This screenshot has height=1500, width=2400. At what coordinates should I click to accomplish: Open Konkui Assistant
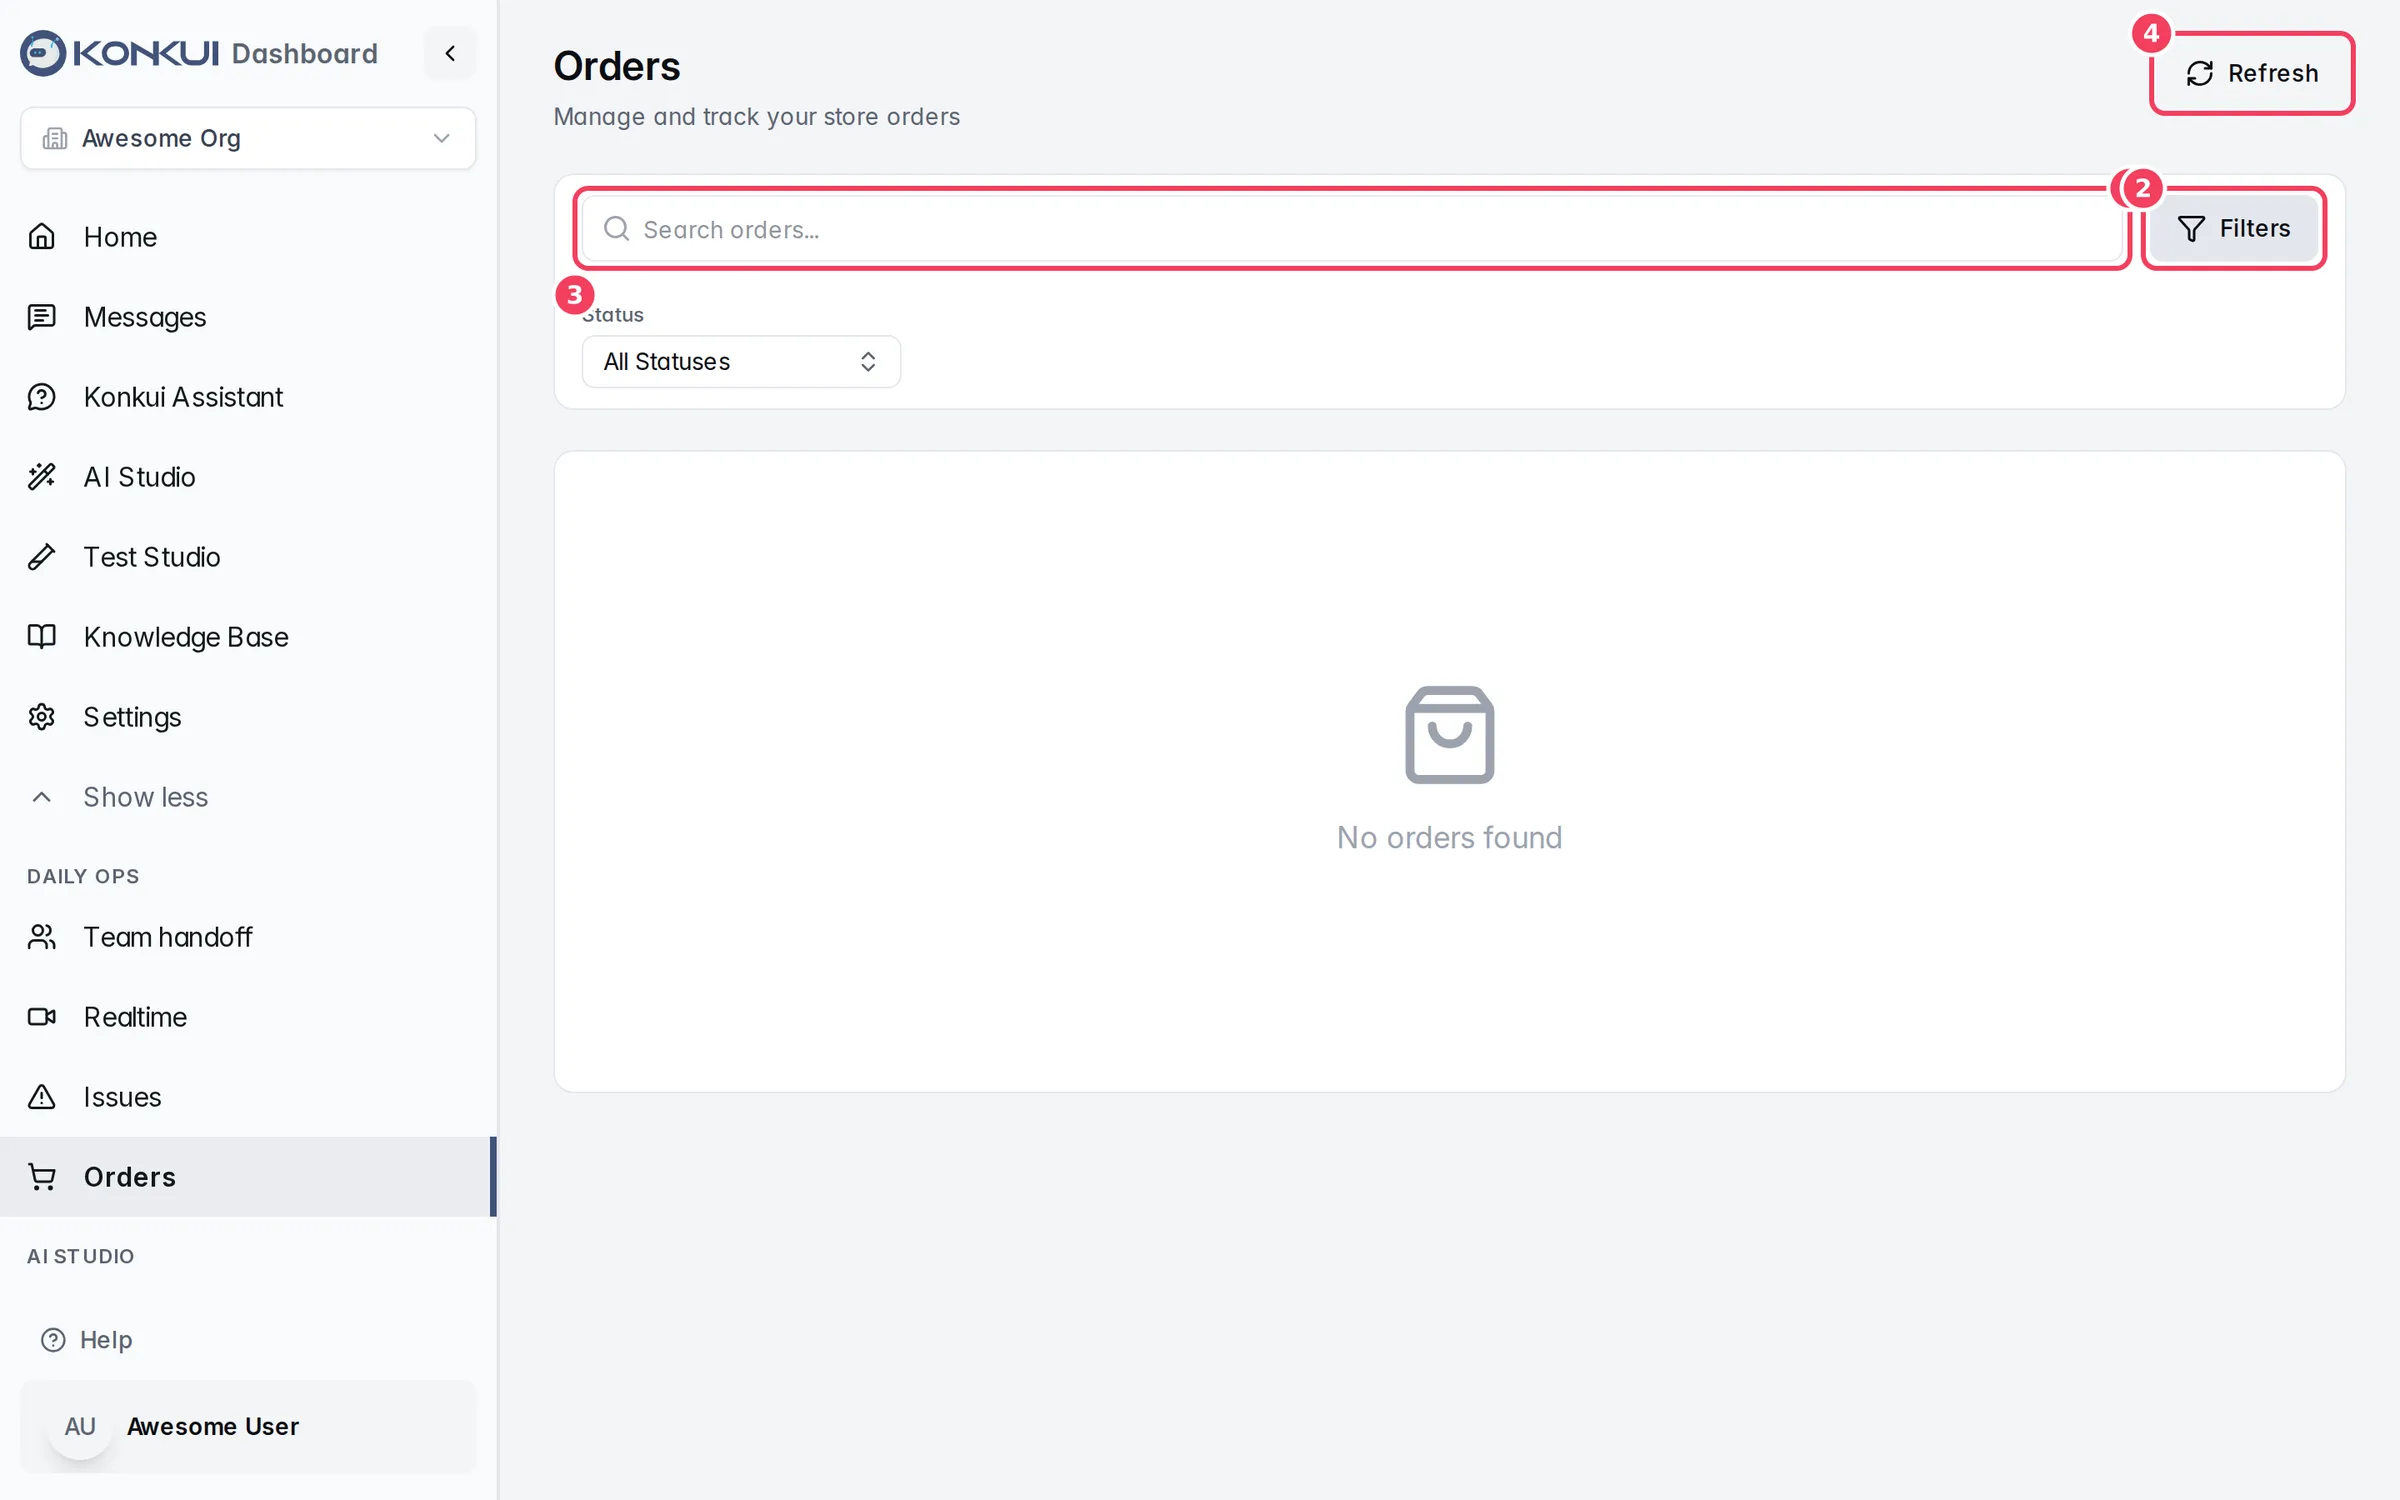pos(248,397)
